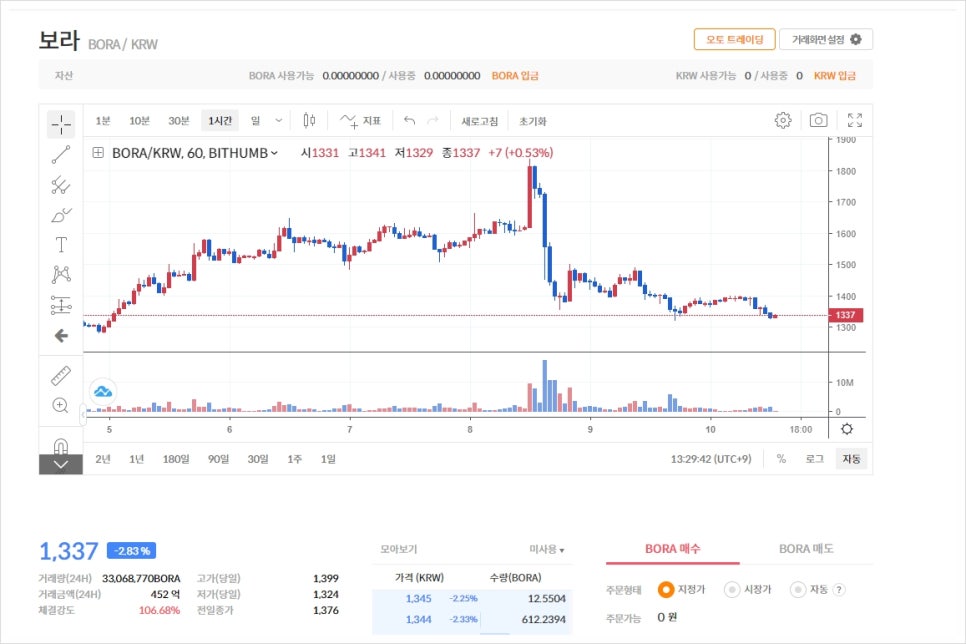Set chart interval to 10분
This screenshot has height=644, width=966.
pyautogui.click(x=139, y=121)
